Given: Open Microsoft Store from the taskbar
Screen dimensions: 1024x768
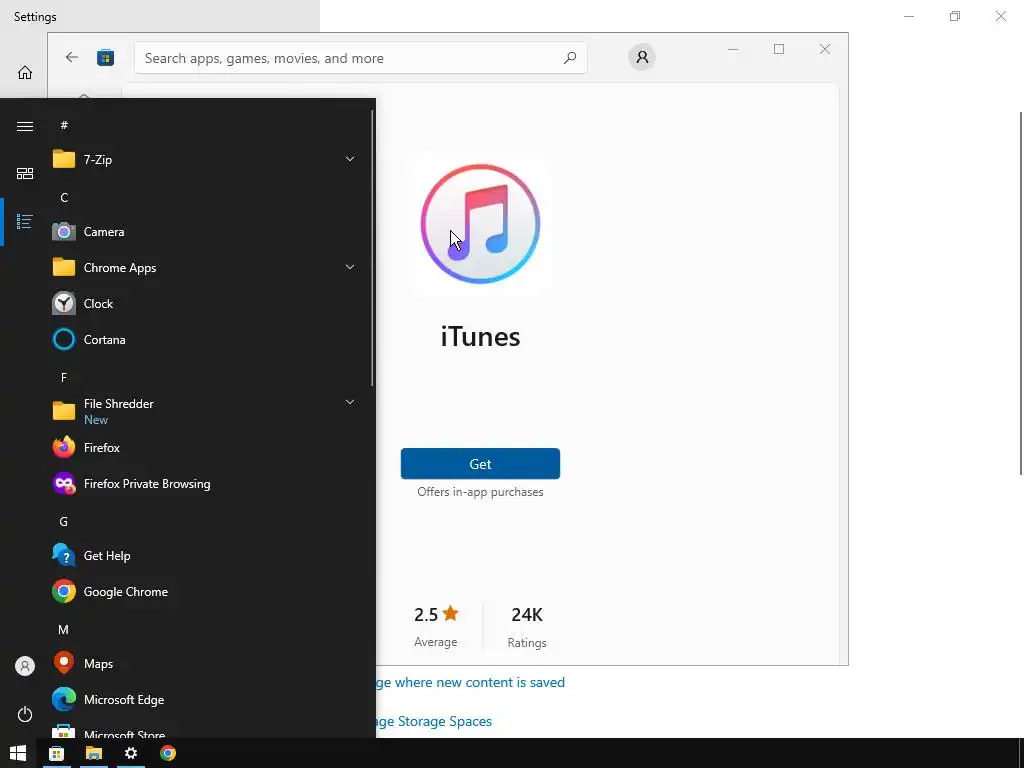Looking at the screenshot, I should (57, 753).
